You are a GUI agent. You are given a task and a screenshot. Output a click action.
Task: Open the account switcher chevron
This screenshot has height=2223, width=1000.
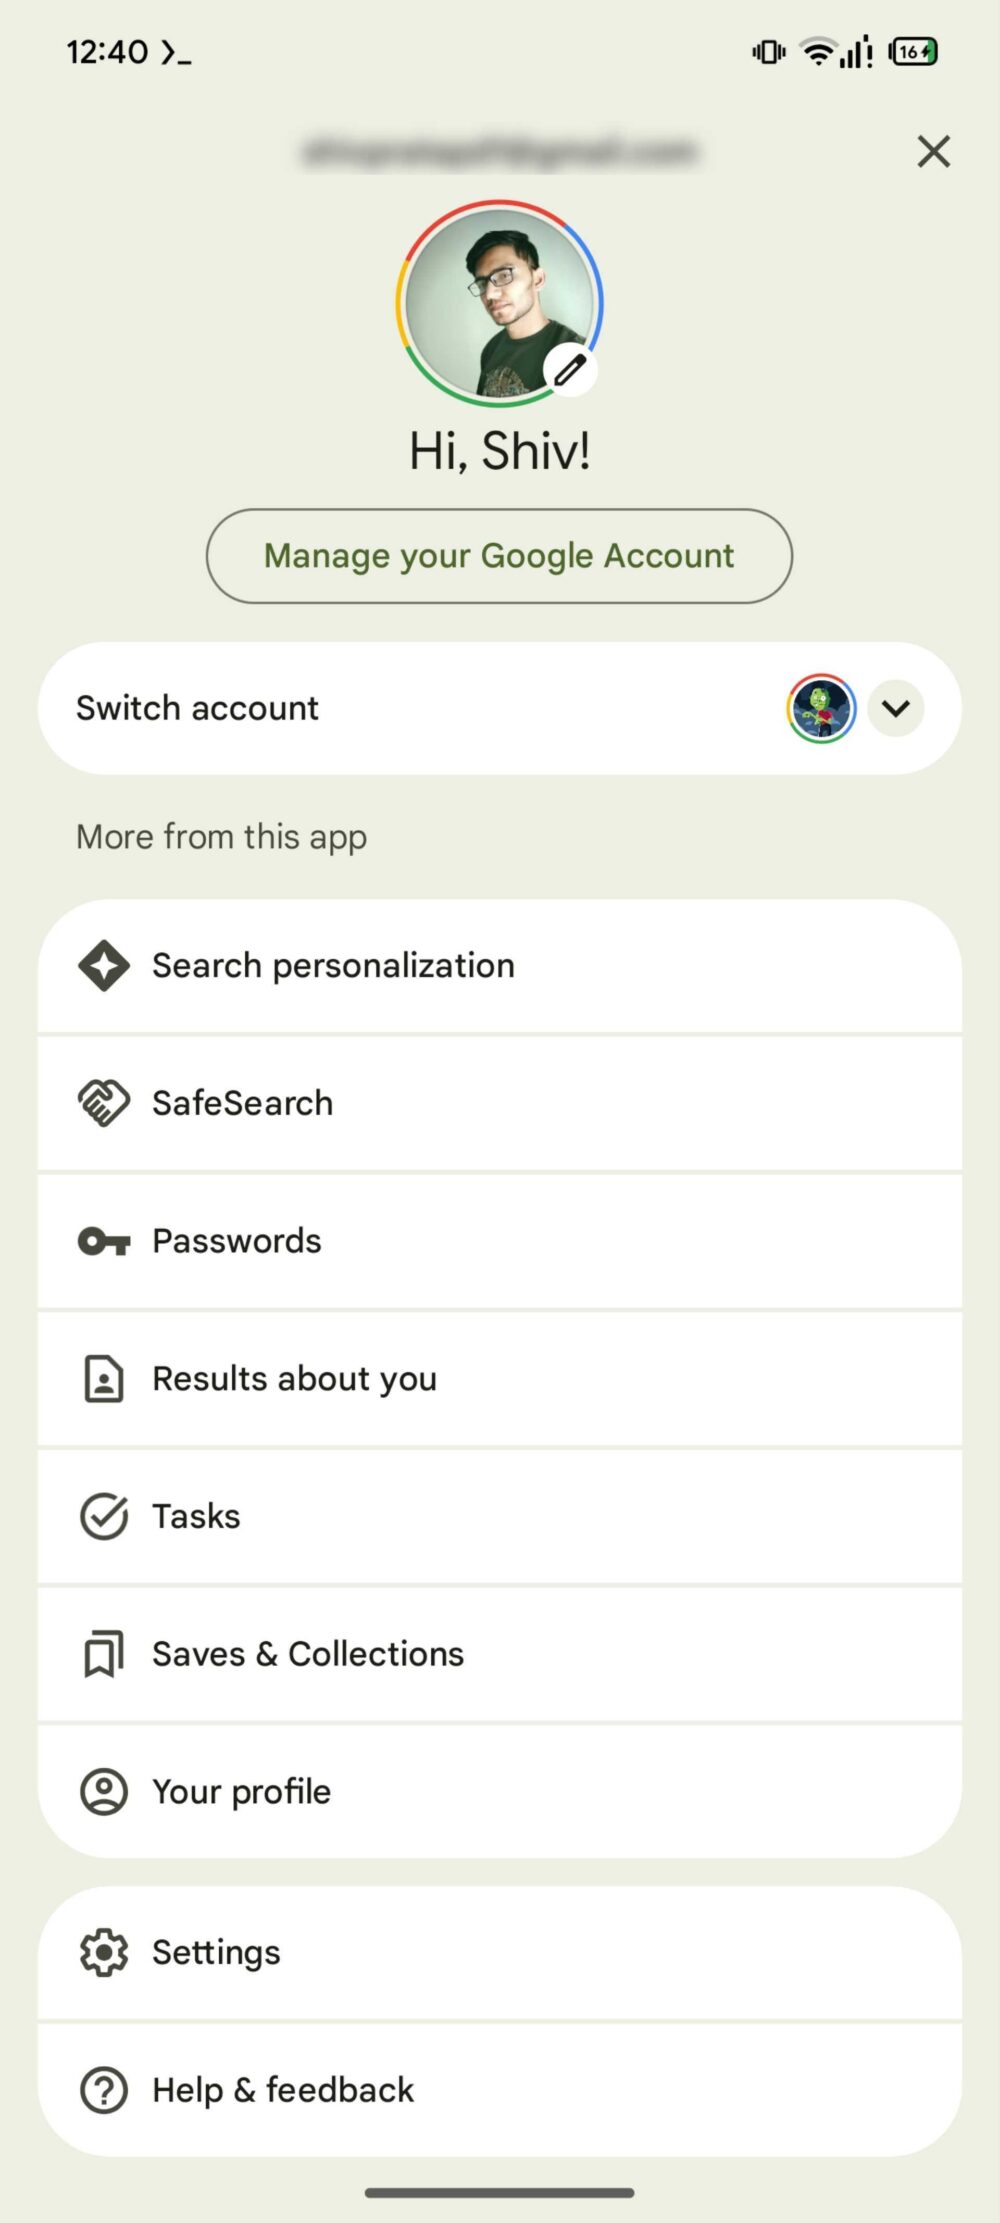(896, 708)
